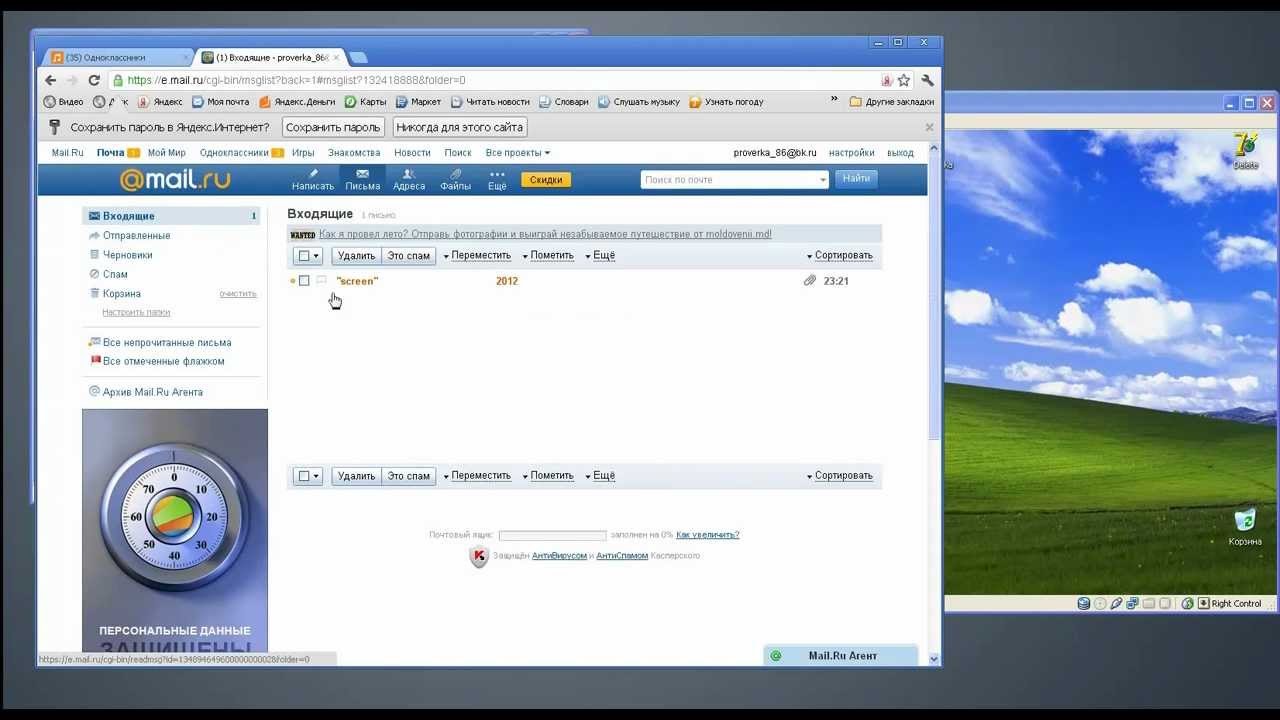Viewport: 1280px width, 720px height.
Task: Open the Читать новости bookmark
Action: pos(490,102)
